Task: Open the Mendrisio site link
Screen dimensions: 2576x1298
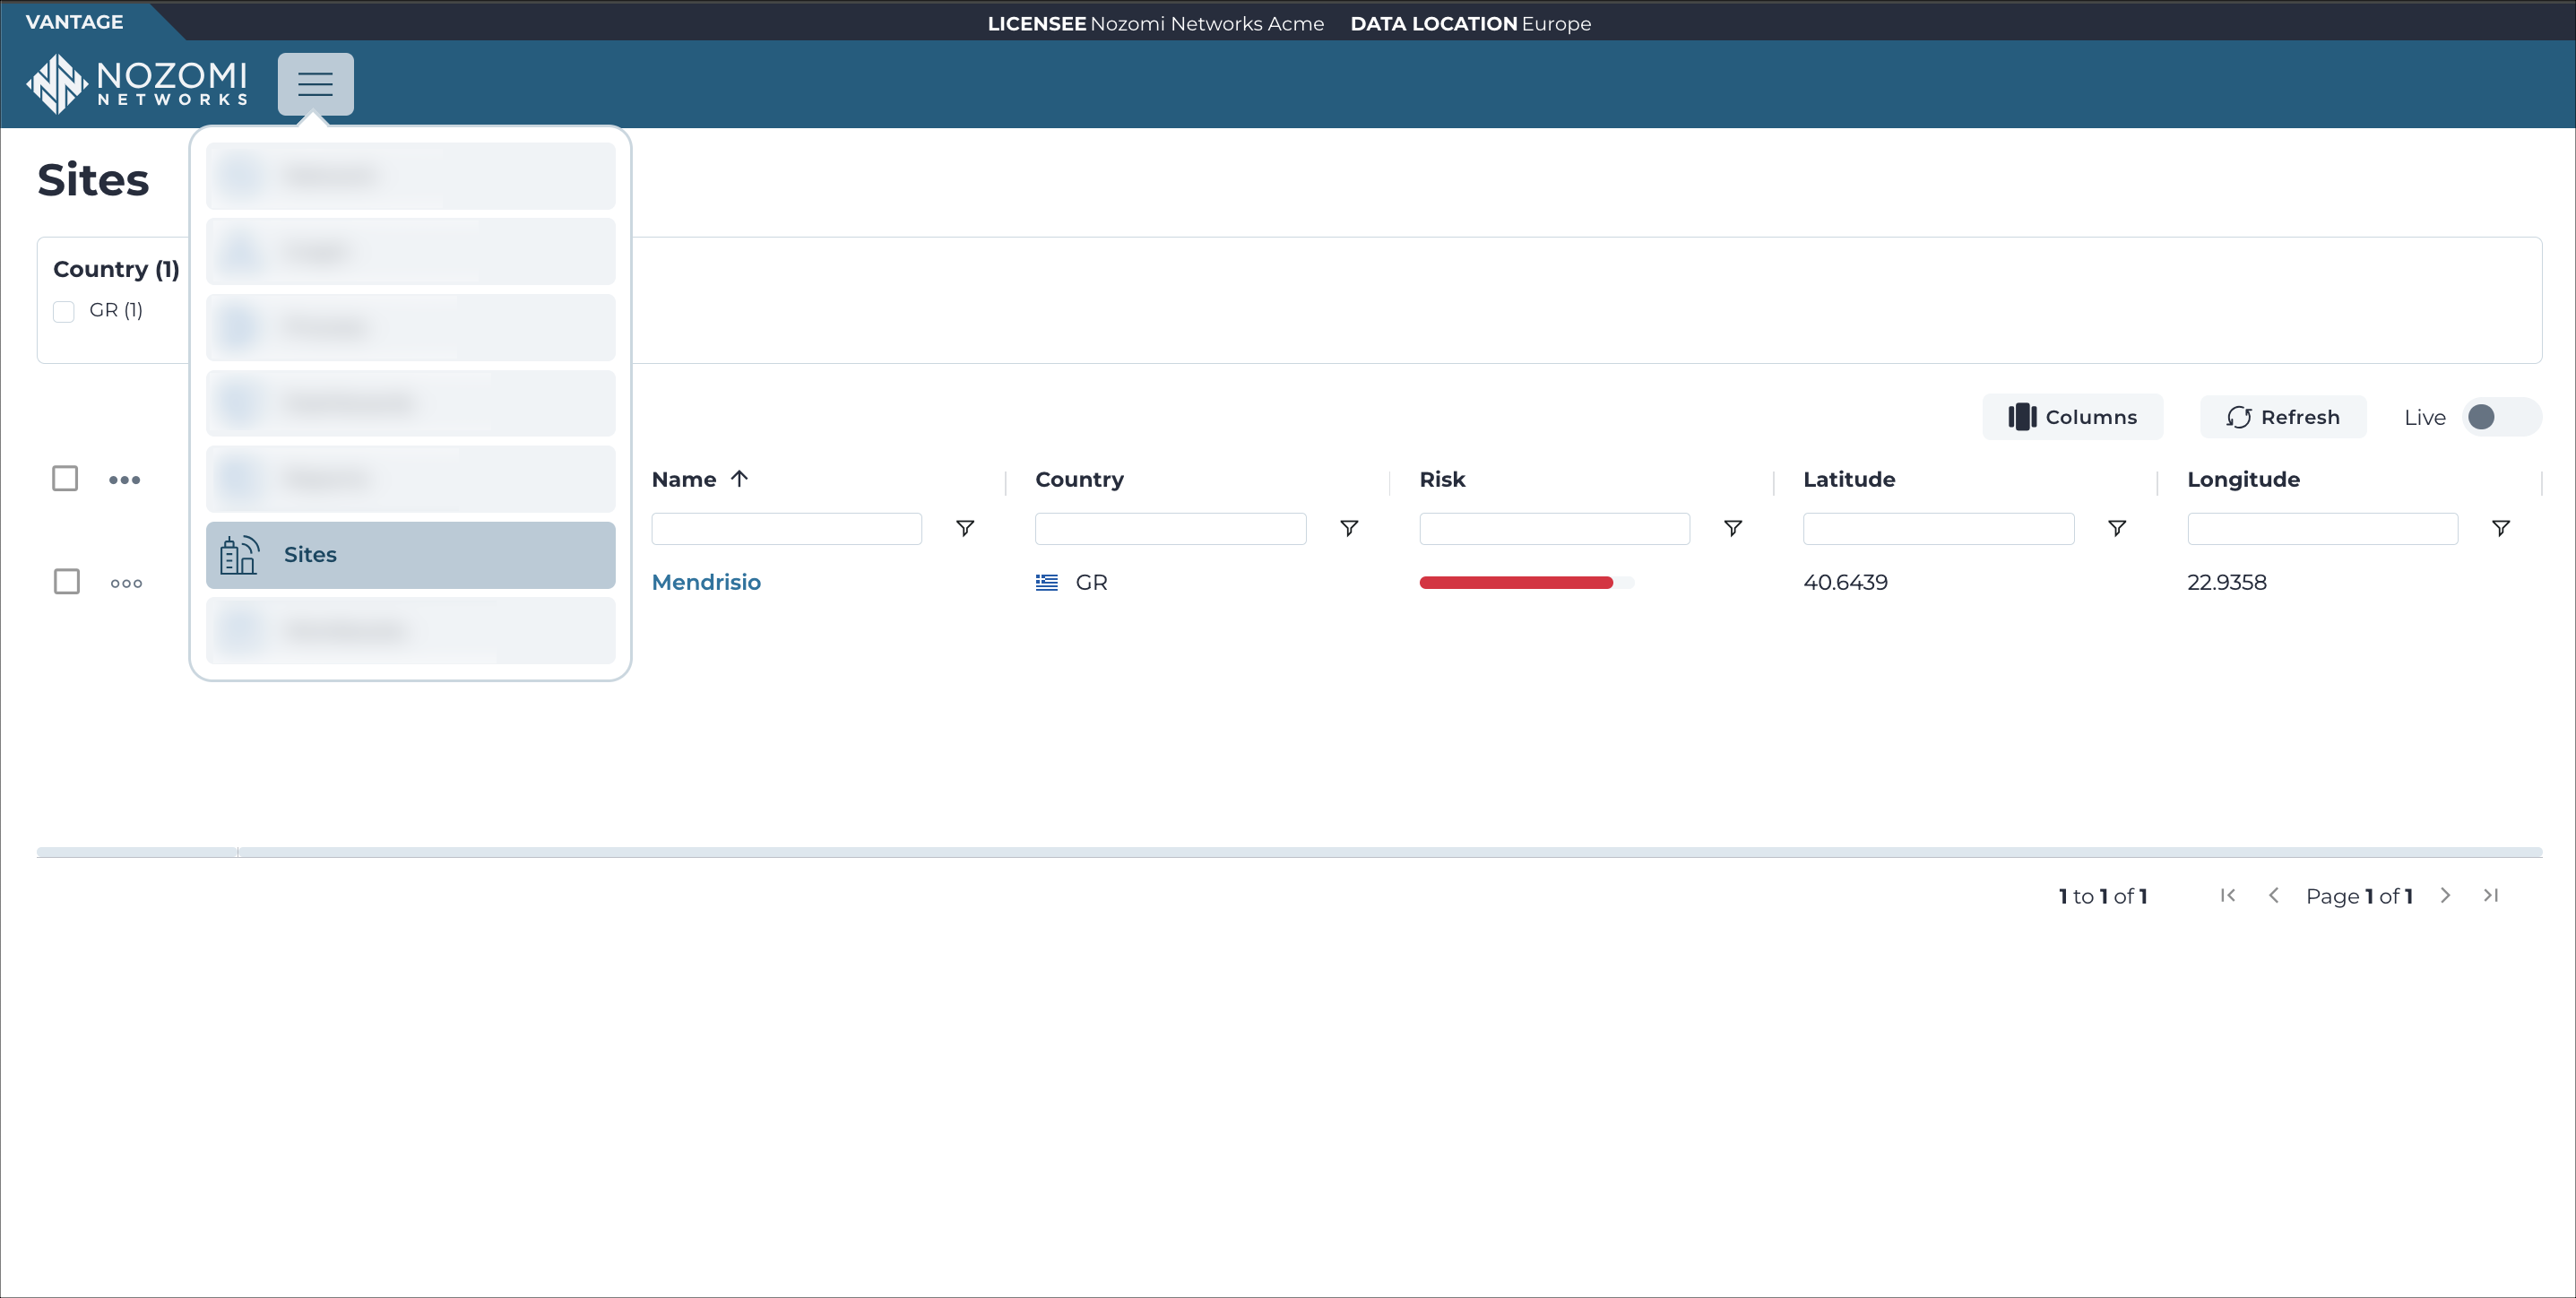Action: [x=705, y=581]
